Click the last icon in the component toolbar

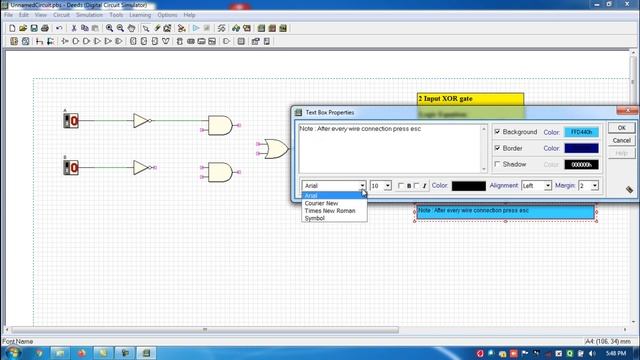coord(267,41)
